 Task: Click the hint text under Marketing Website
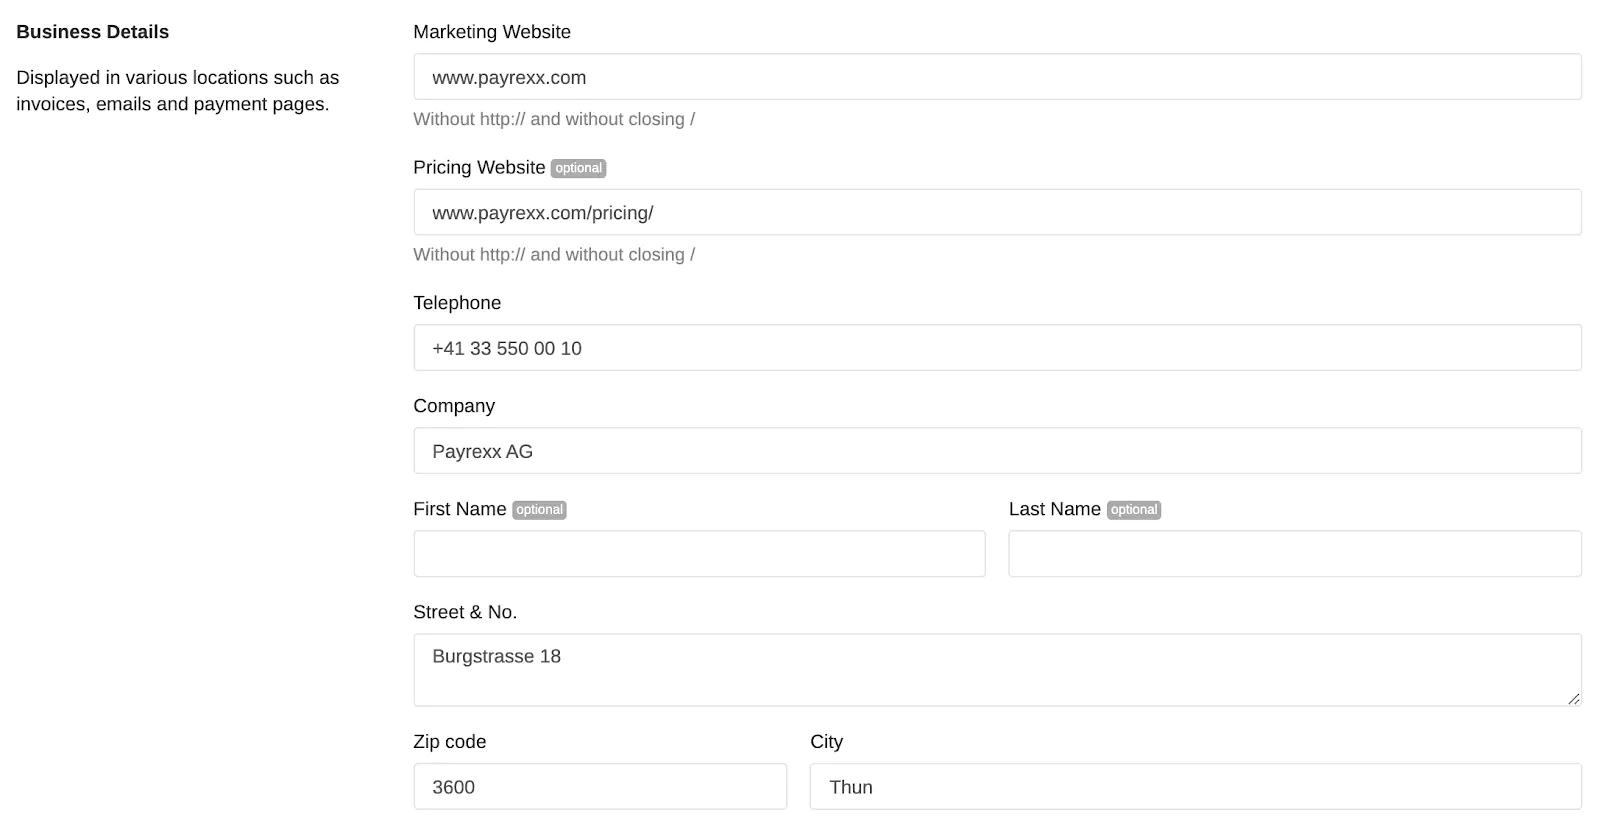(553, 119)
